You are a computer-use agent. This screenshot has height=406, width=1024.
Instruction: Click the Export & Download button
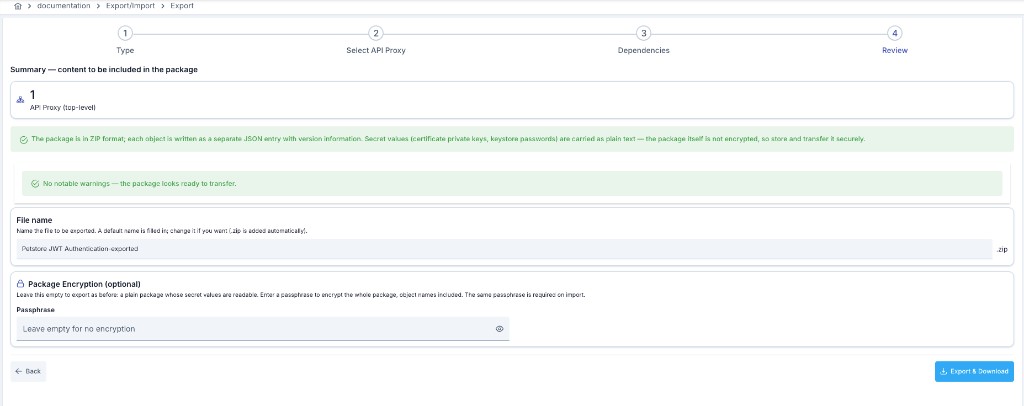point(974,371)
